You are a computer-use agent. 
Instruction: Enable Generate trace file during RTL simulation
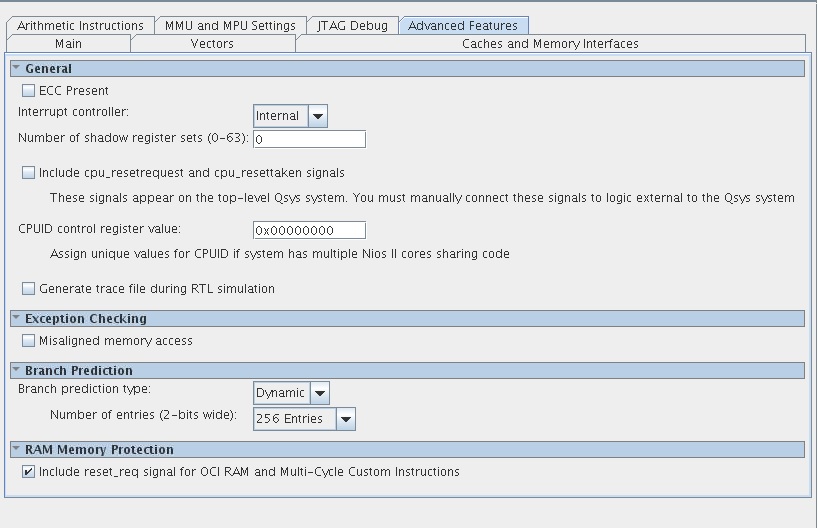[x=29, y=289]
